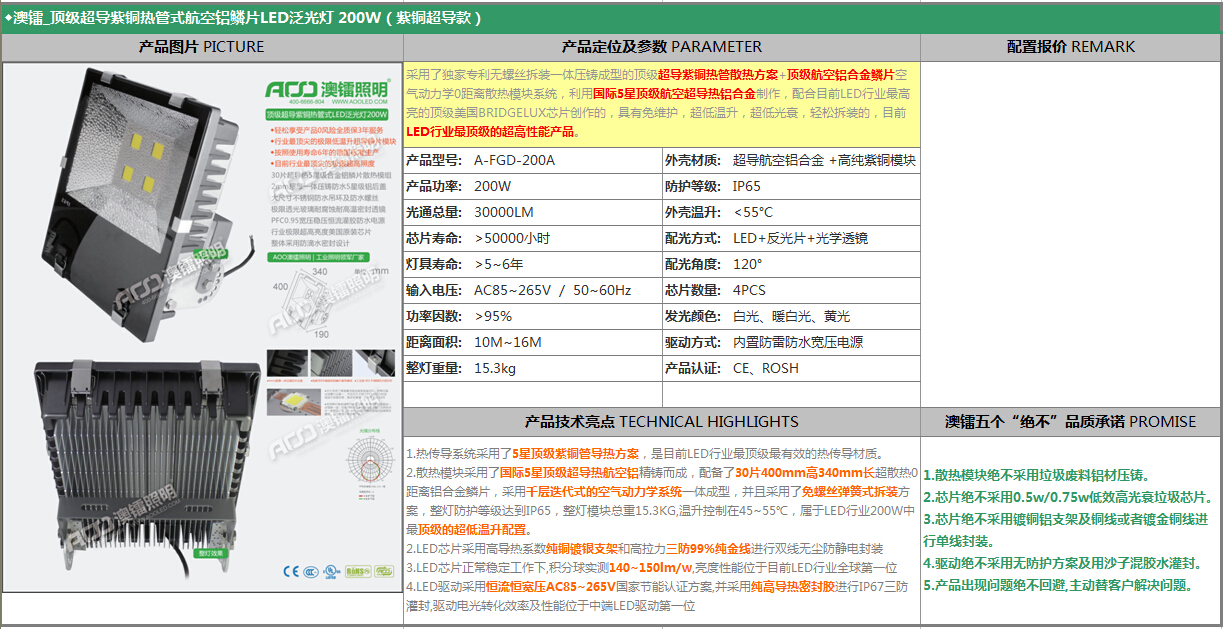Image resolution: width=1223 pixels, height=629 pixels.
Task: Select the 产品定位及参数 PARAMETER header cell
Action: tap(662, 47)
